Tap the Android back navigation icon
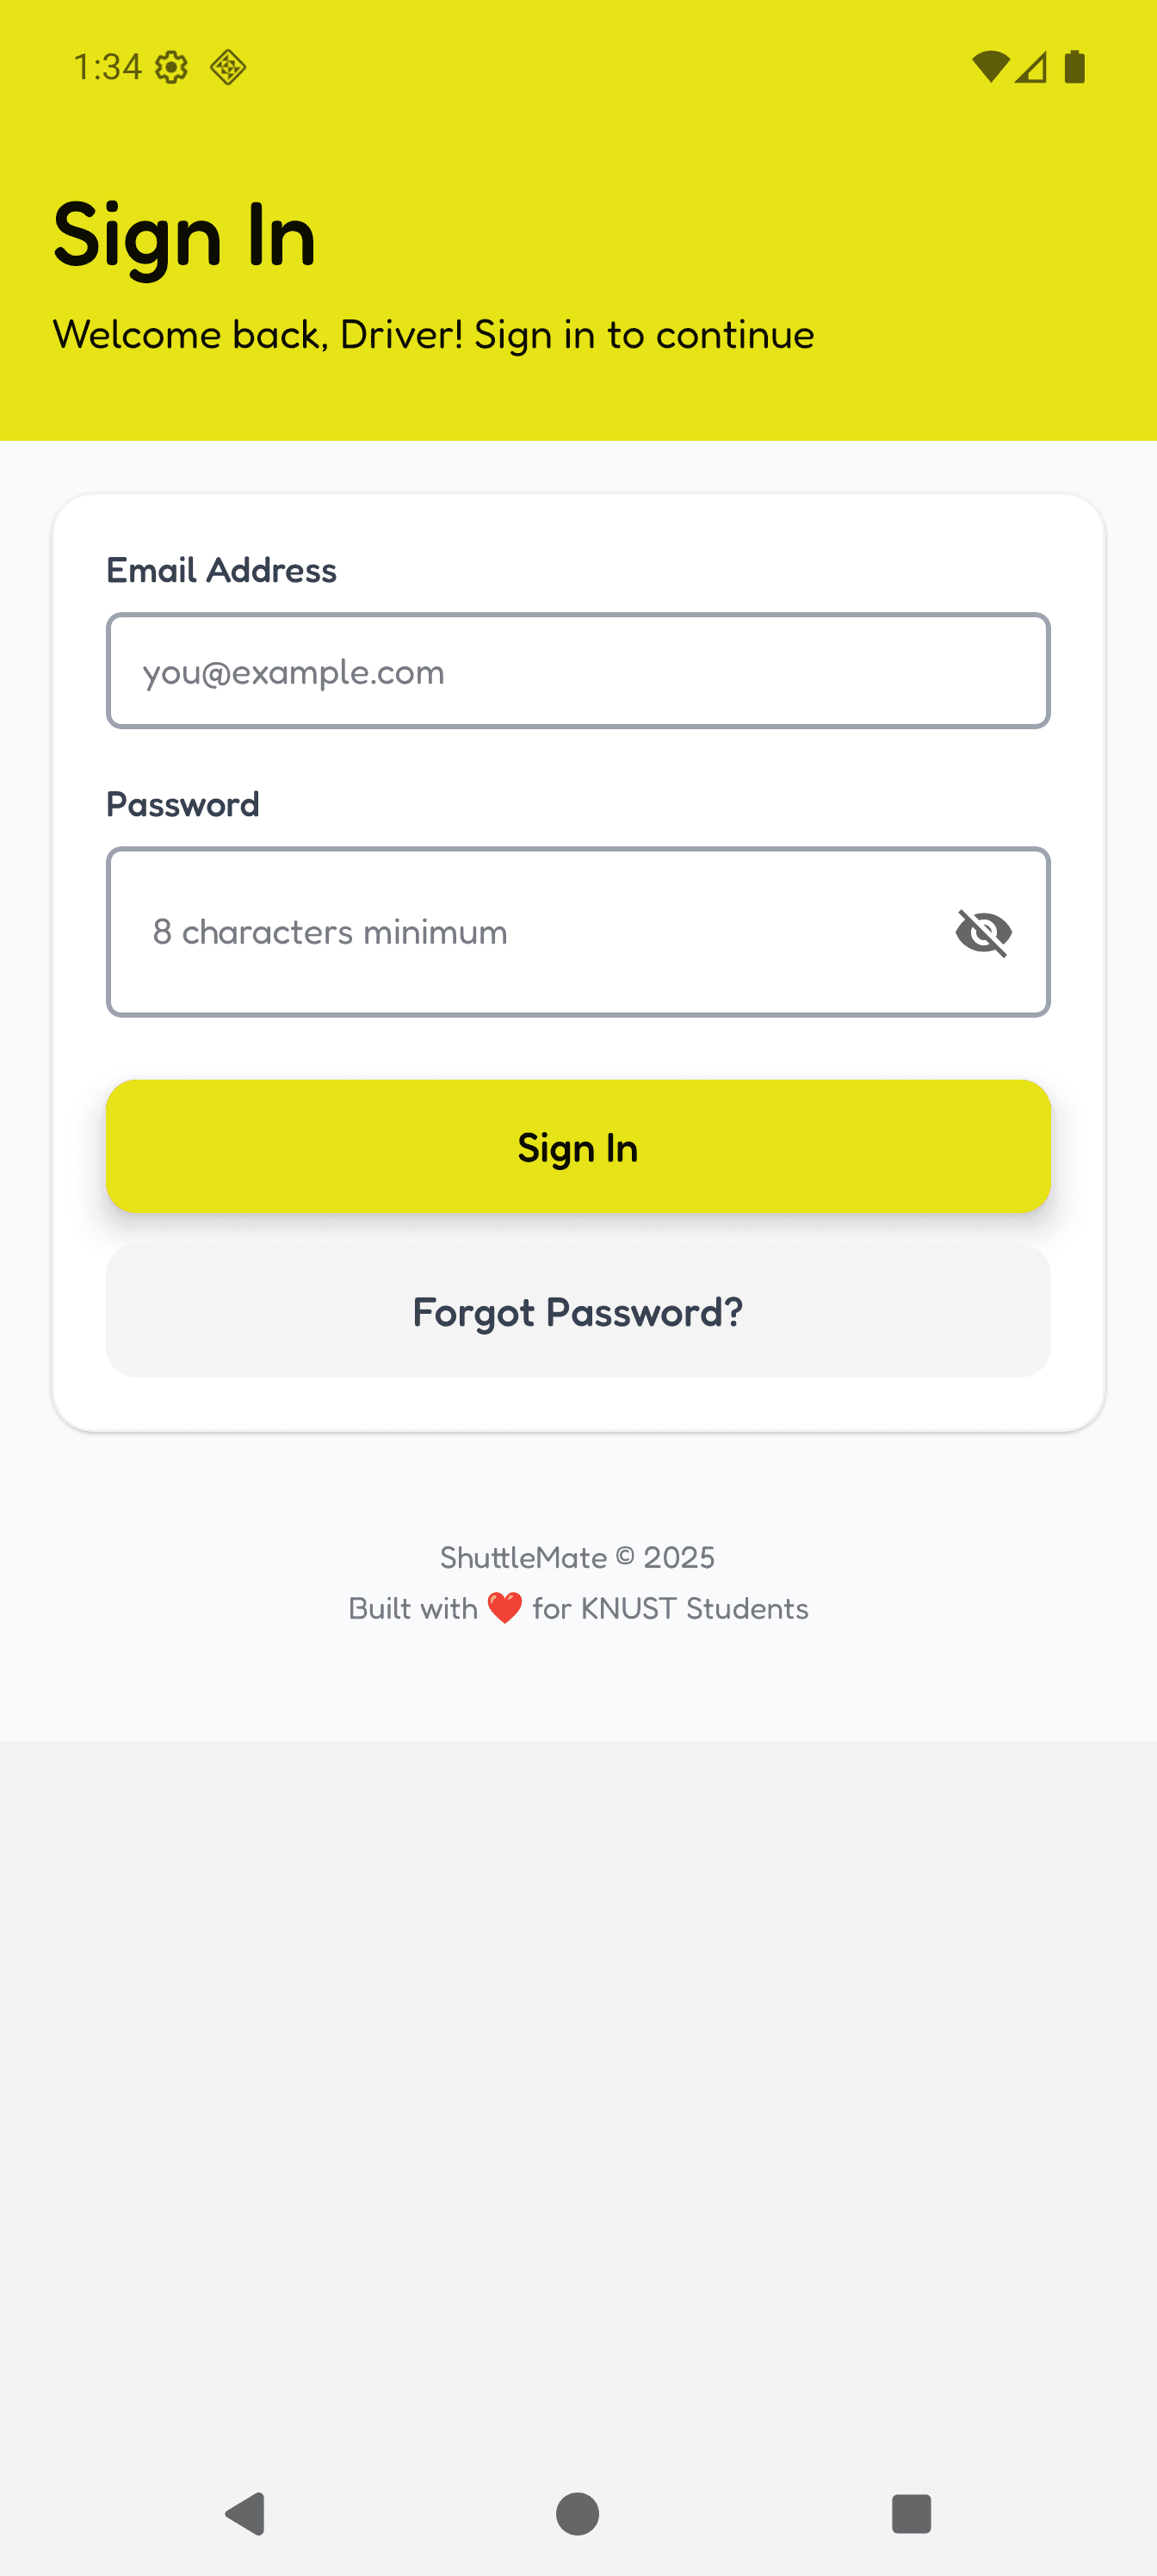The height and width of the screenshot is (2576, 1157). (x=245, y=2513)
